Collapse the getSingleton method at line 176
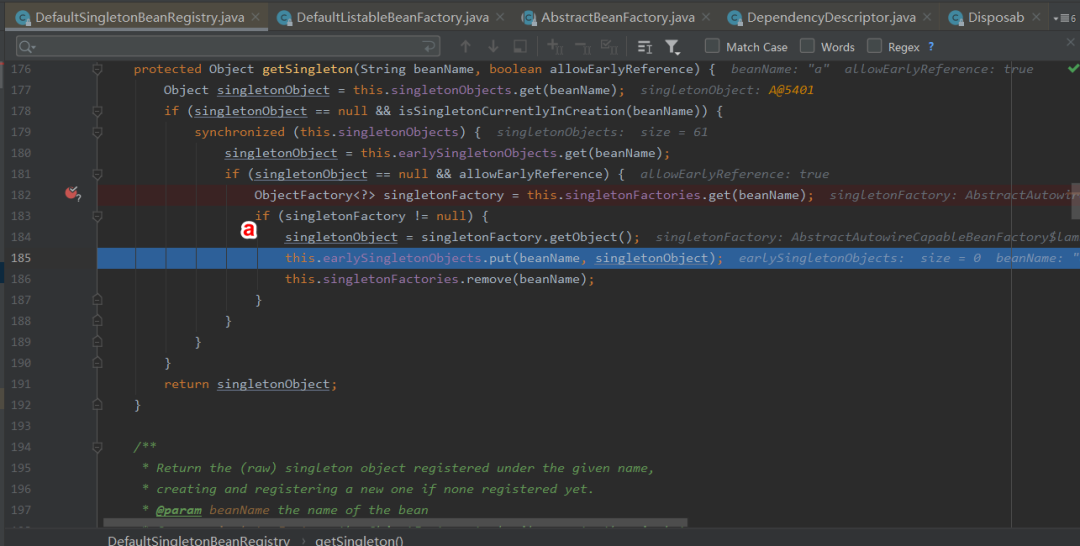This screenshot has height=546, width=1080. pos(98,69)
